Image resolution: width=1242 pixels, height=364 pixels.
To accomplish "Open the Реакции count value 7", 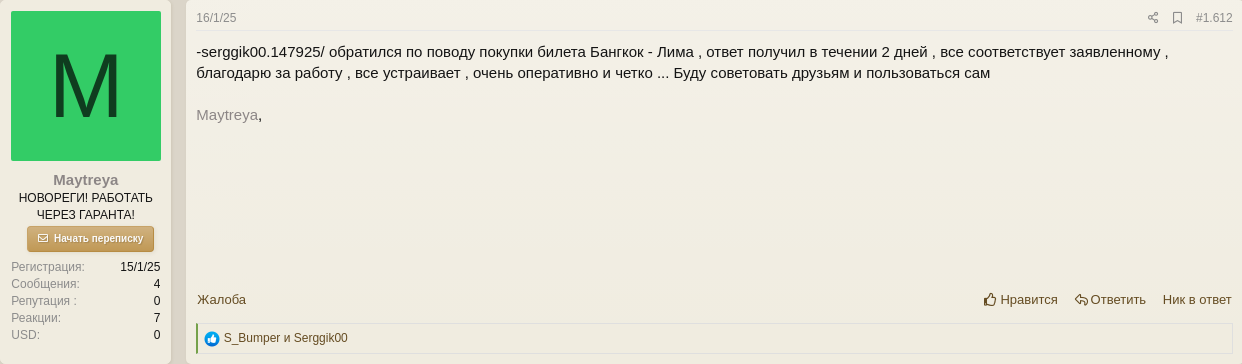I will pos(157,318).
